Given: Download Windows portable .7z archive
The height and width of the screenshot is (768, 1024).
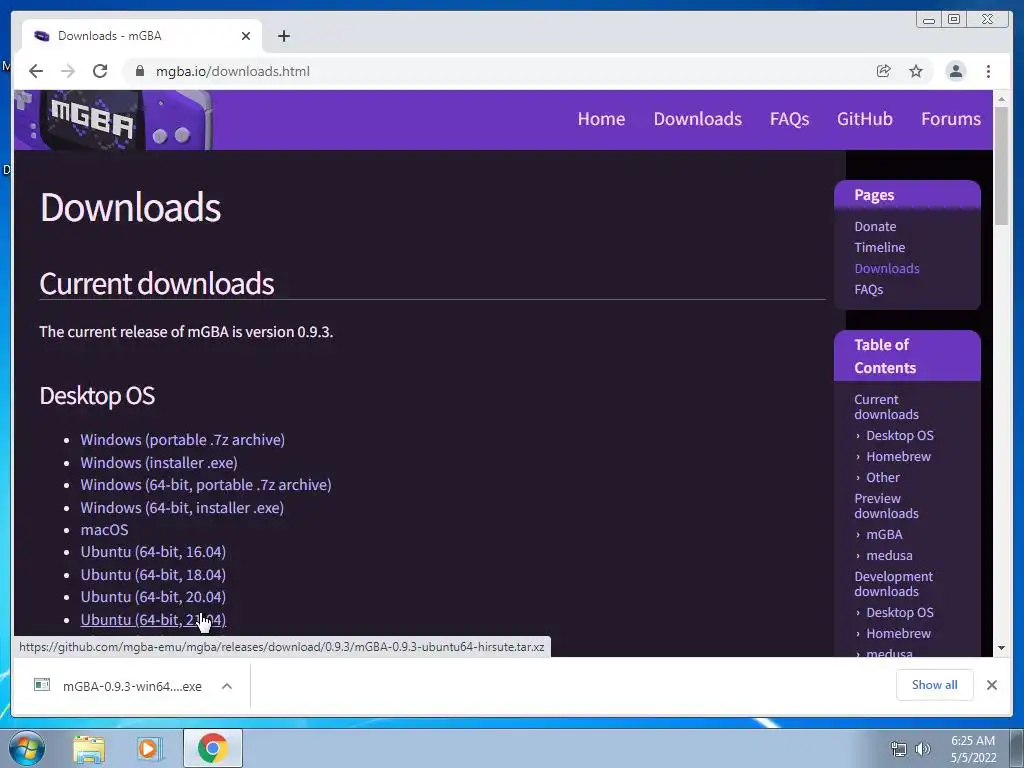Looking at the screenshot, I should (182, 440).
